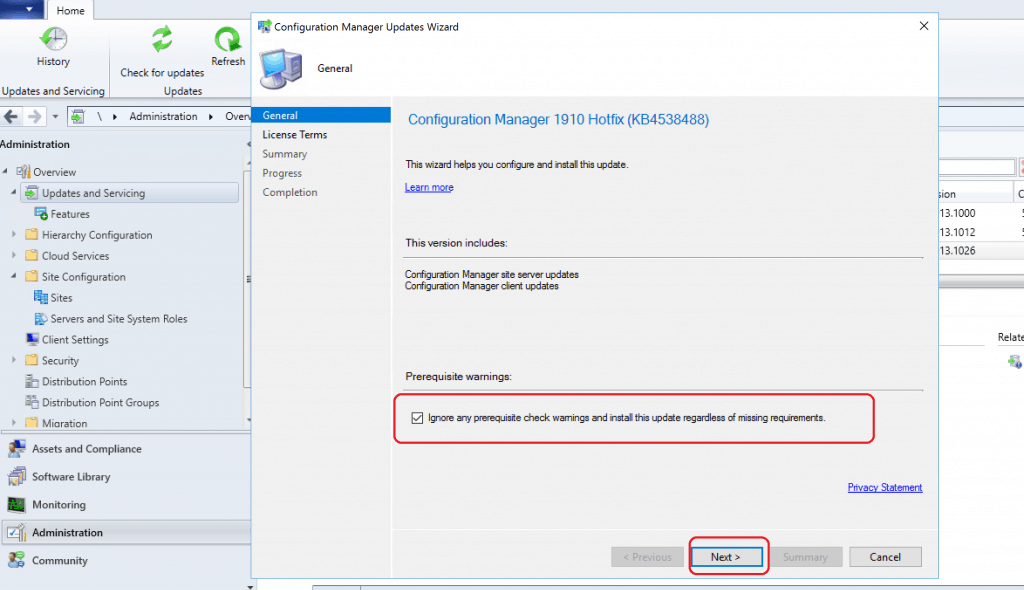
Task: Open the Learn more link
Action: (x=429, y=188)
